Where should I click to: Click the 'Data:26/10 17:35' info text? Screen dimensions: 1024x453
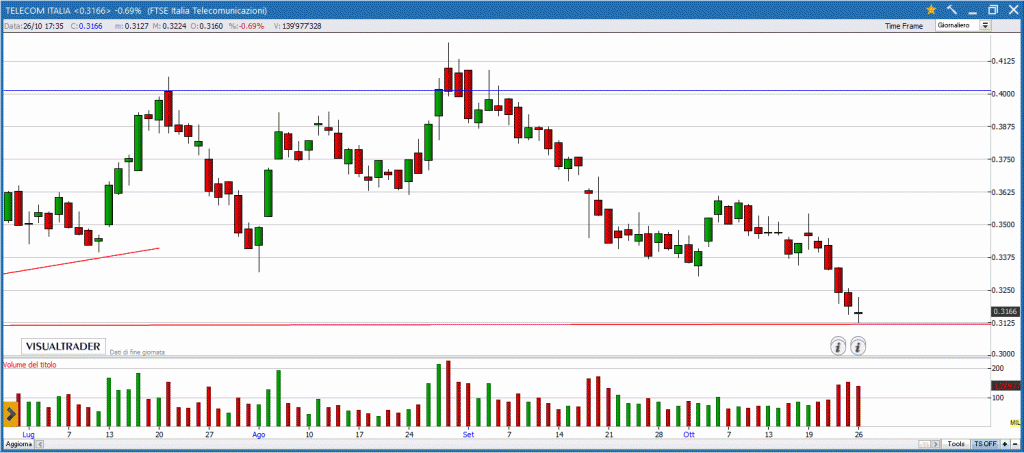[x=33, y=26]
